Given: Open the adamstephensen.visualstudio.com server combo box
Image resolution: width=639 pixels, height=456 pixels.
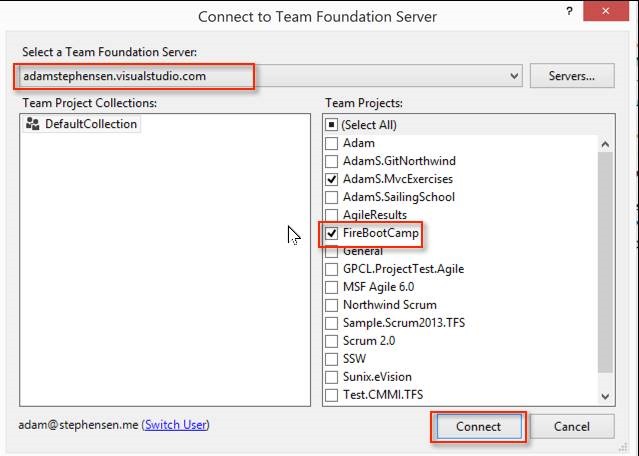Looking at the screenshot, I should click(x=269, y=76).
